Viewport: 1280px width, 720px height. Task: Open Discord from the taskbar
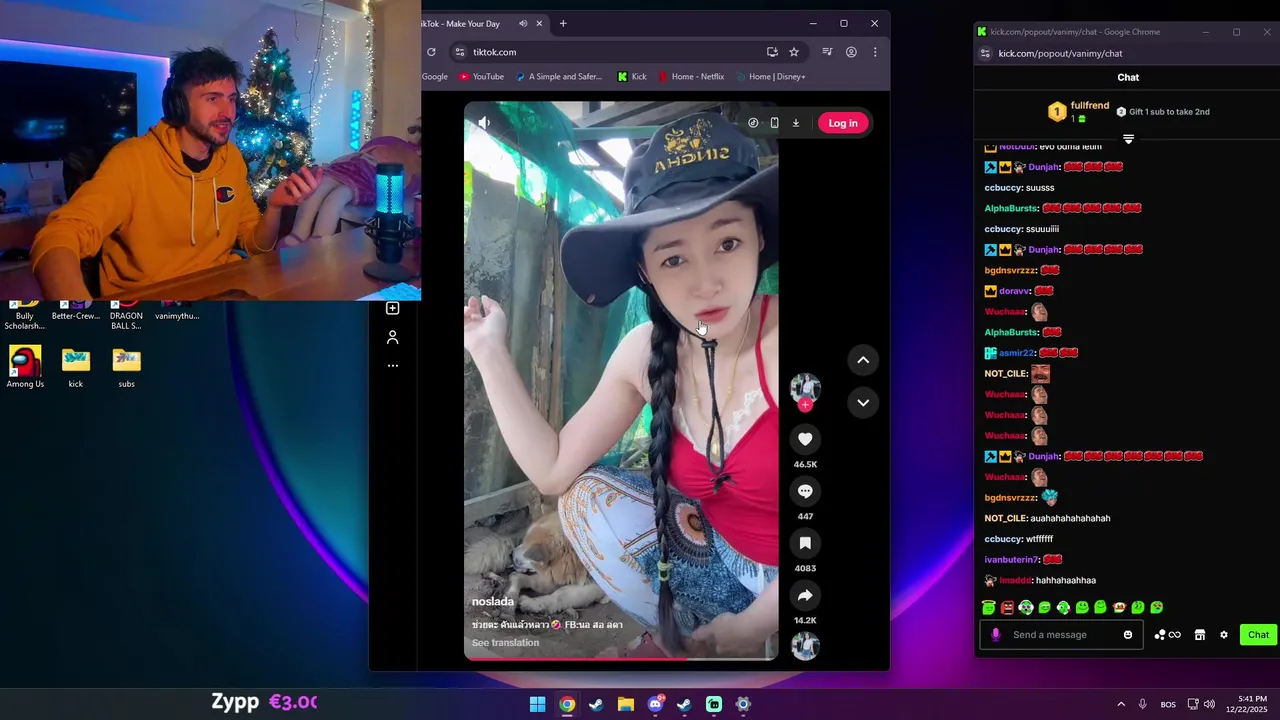[655, 704]
